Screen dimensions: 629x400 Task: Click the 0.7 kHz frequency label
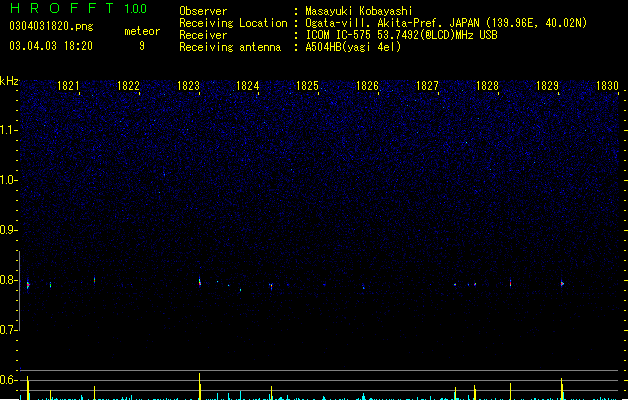click(x=8, y=330)
